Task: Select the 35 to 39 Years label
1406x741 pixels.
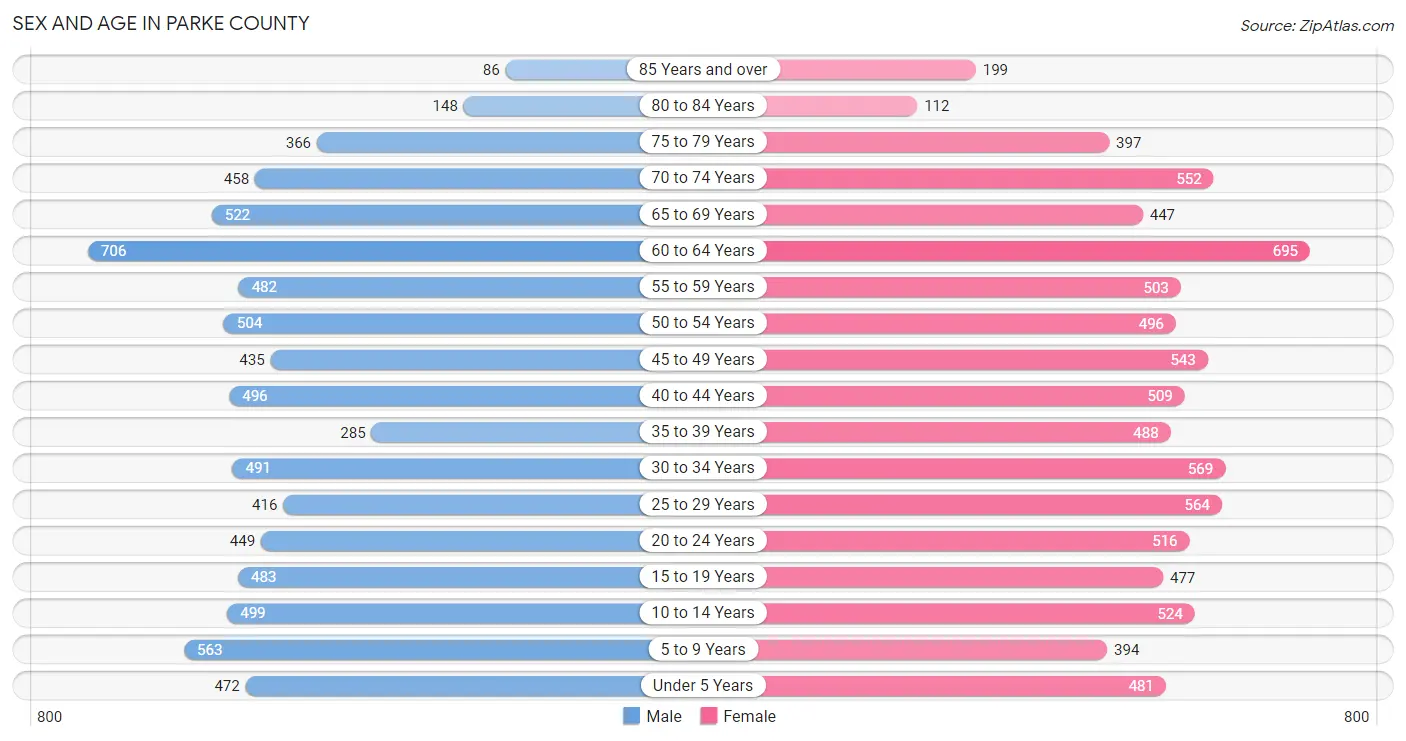Action: [x=703, y=431]
